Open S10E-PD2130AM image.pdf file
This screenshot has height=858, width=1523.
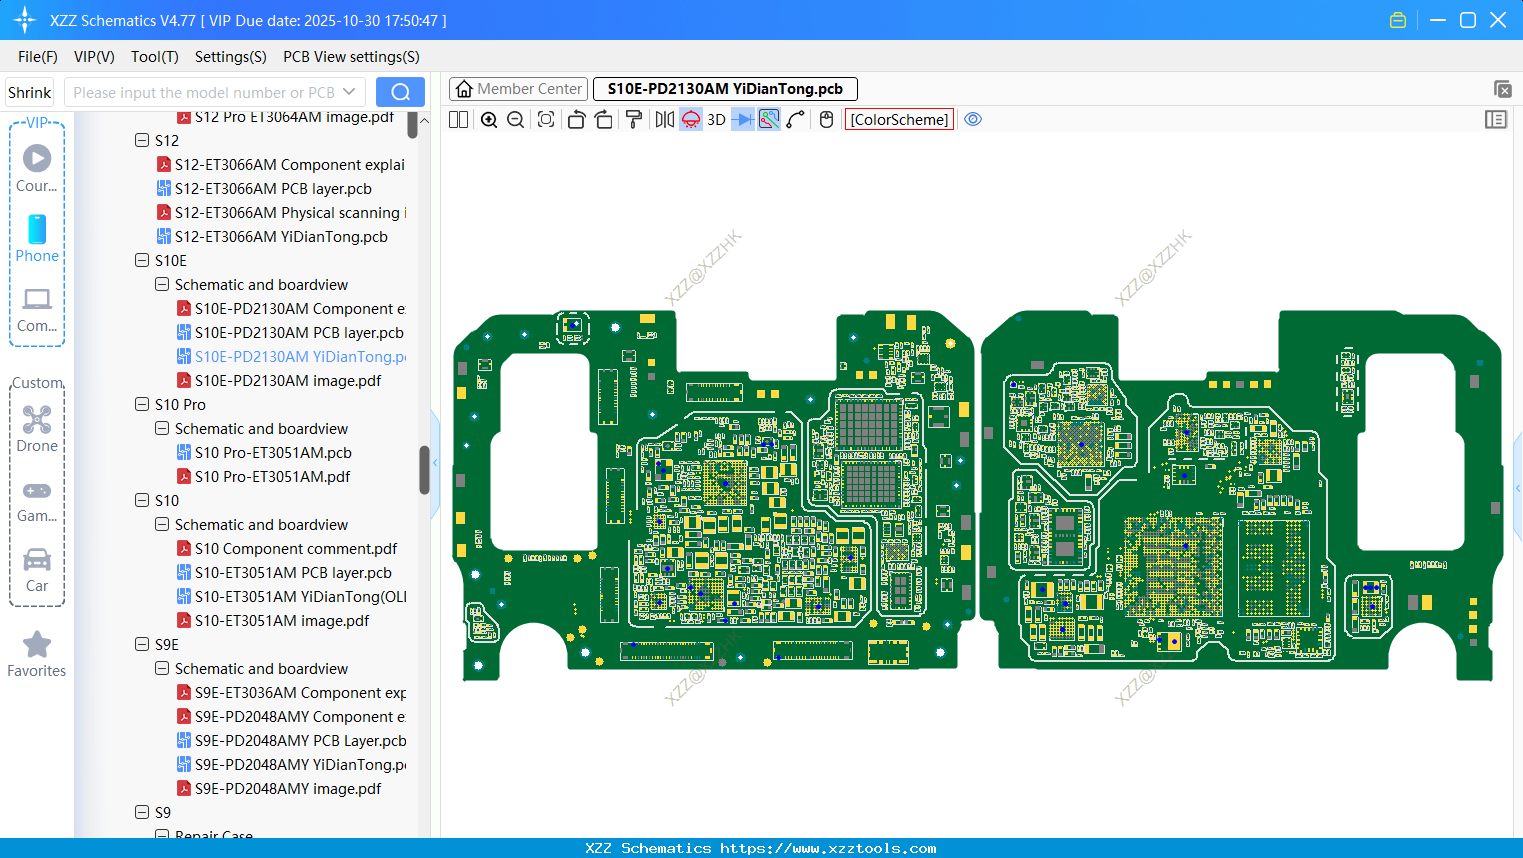click(x=287, y=381)
